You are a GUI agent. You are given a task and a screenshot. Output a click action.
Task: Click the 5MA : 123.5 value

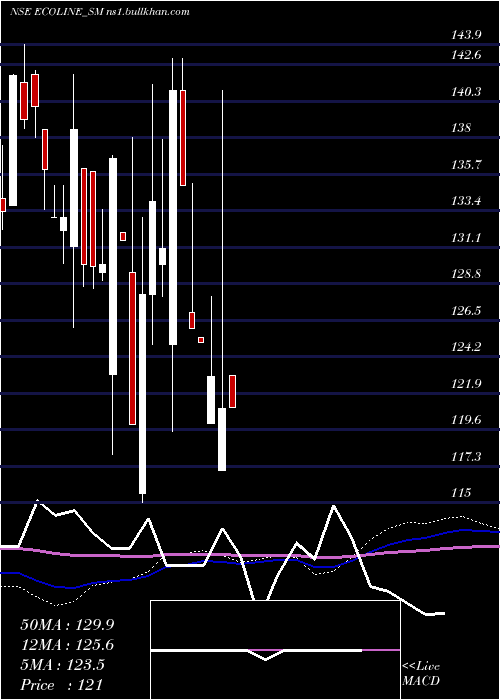62,665
